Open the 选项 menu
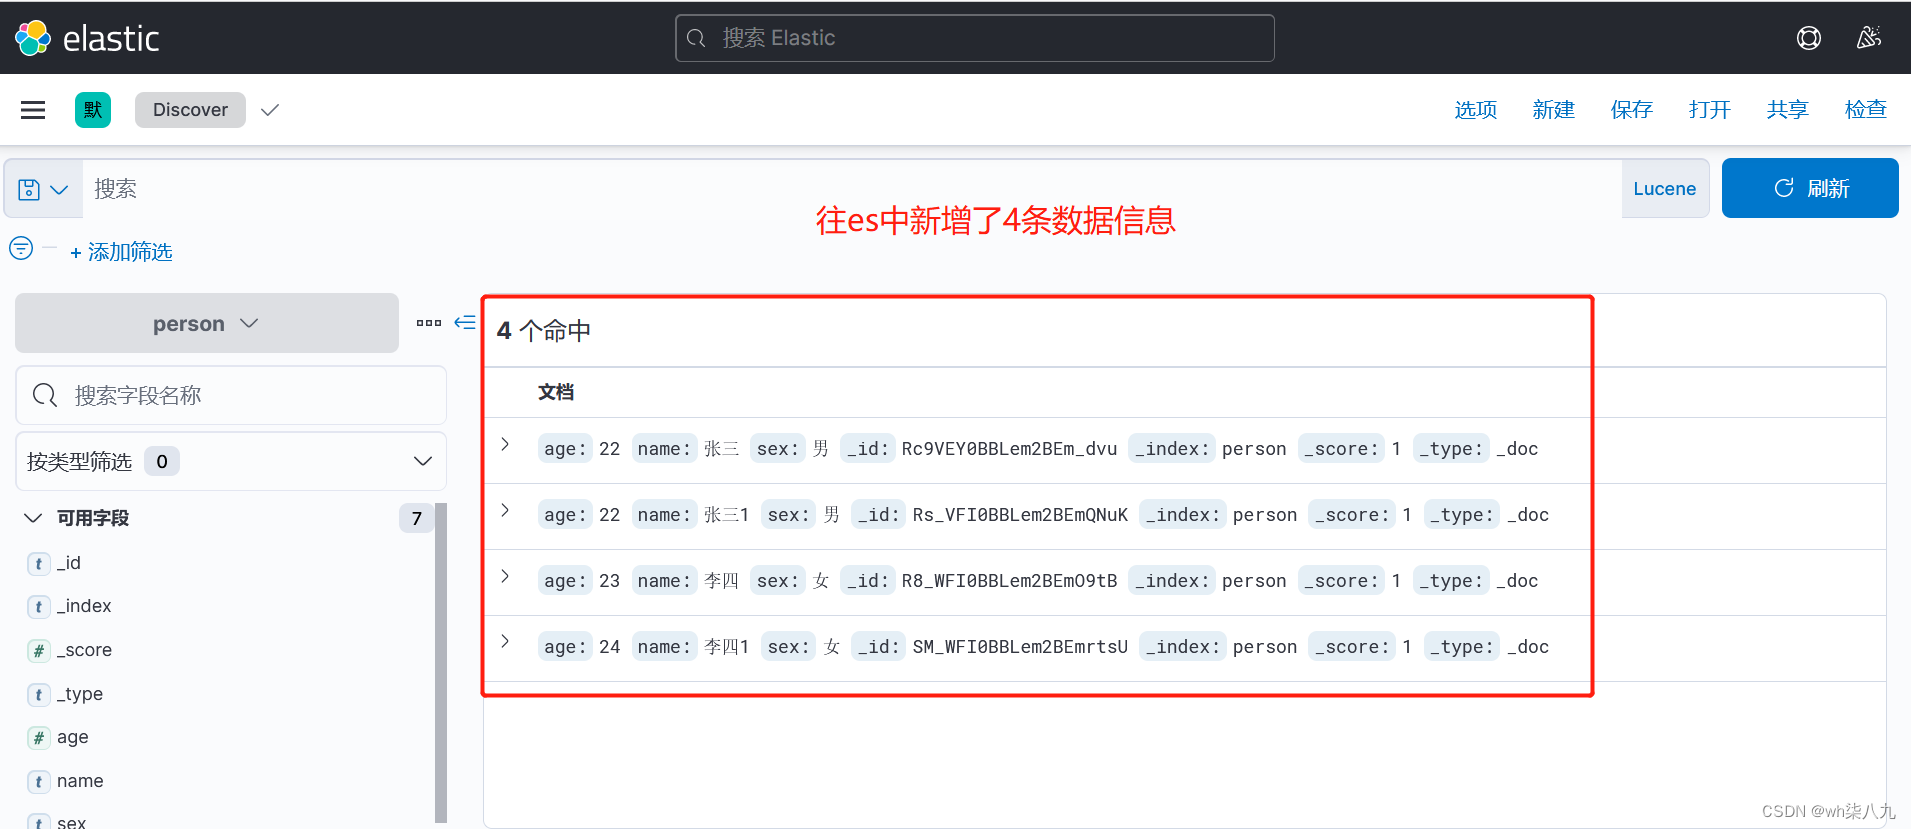 click(1475, 110)
